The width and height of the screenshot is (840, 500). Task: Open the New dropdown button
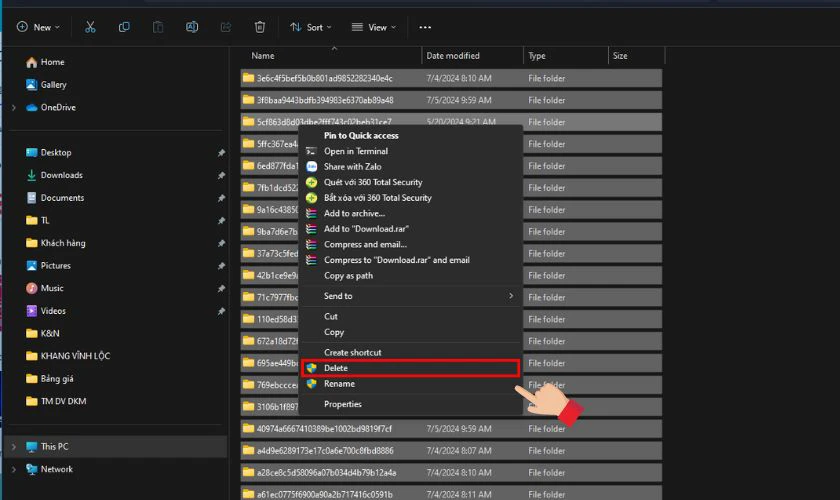(x=38, y=27)
